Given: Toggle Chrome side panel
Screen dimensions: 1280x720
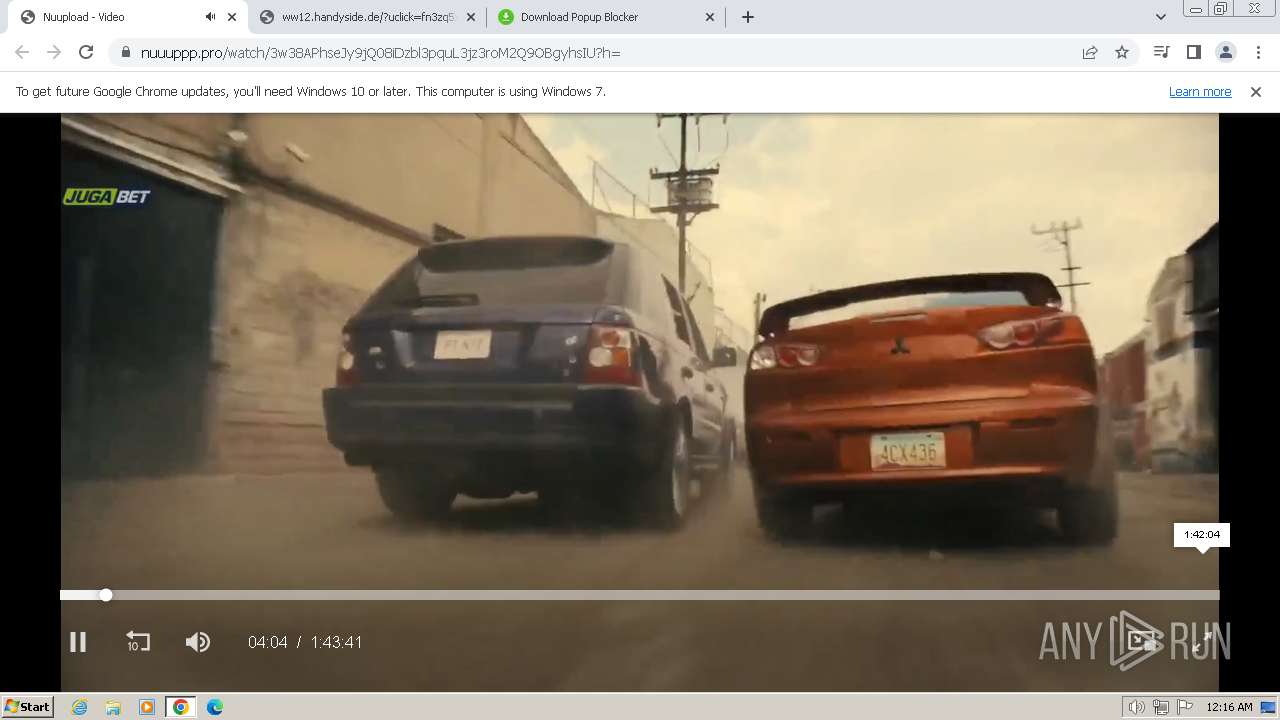Looking at the screenshot, I should pyautogui.click(x=1193, y=52).
